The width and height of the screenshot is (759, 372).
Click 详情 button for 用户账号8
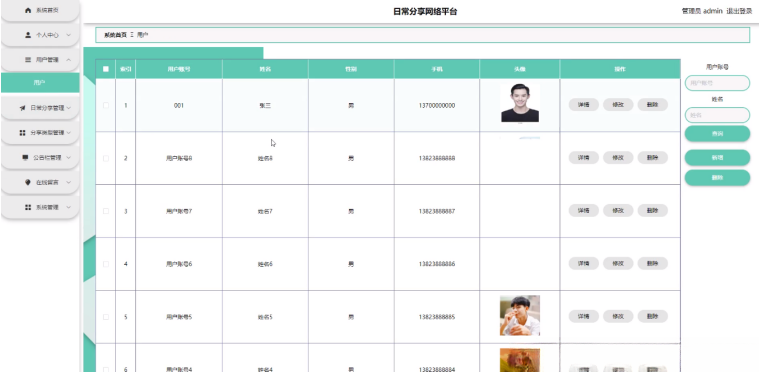(583, 158)
